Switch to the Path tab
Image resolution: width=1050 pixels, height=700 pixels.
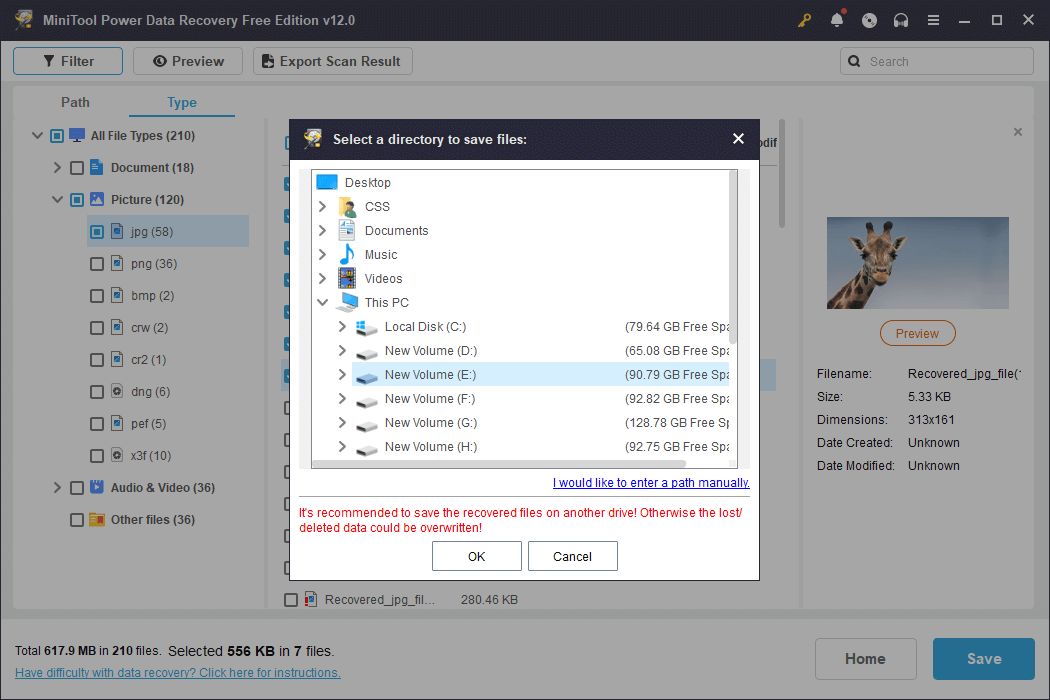click(75, 102)
